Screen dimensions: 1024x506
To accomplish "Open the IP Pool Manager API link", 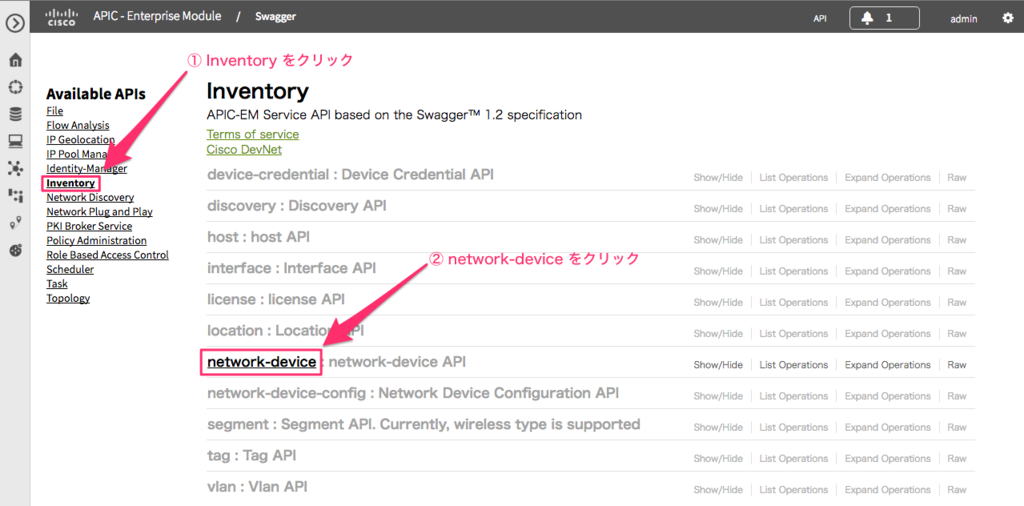I will (76, 154).
